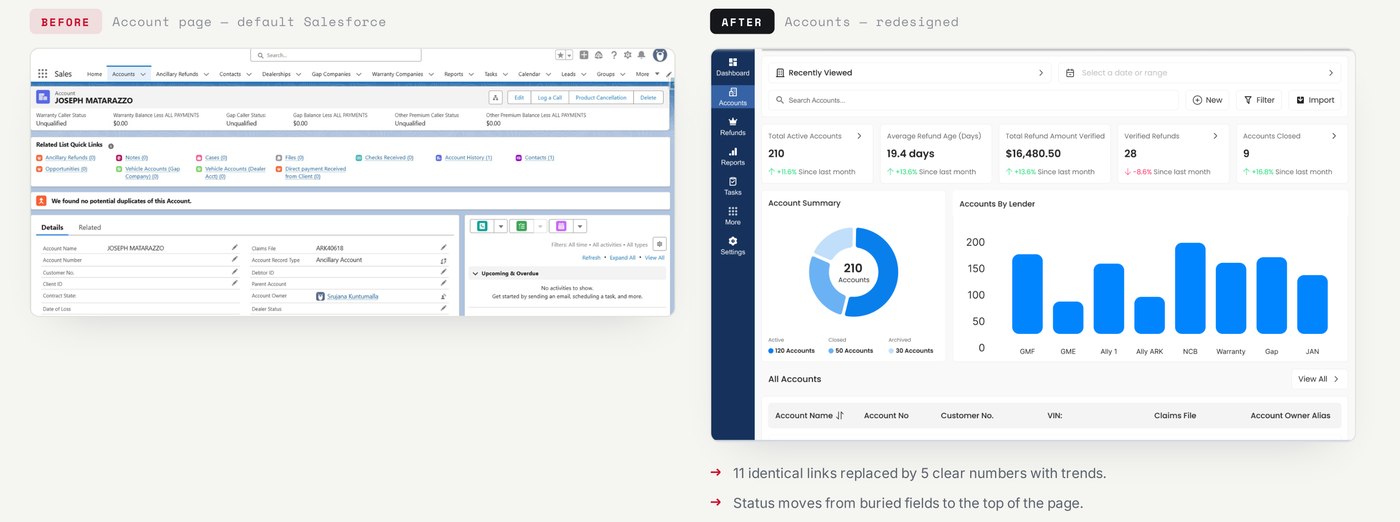Viewport: 1400px width, 522px height.
Task: Expand Verified Refunds card chevron
Action: tap(1215, 136)
